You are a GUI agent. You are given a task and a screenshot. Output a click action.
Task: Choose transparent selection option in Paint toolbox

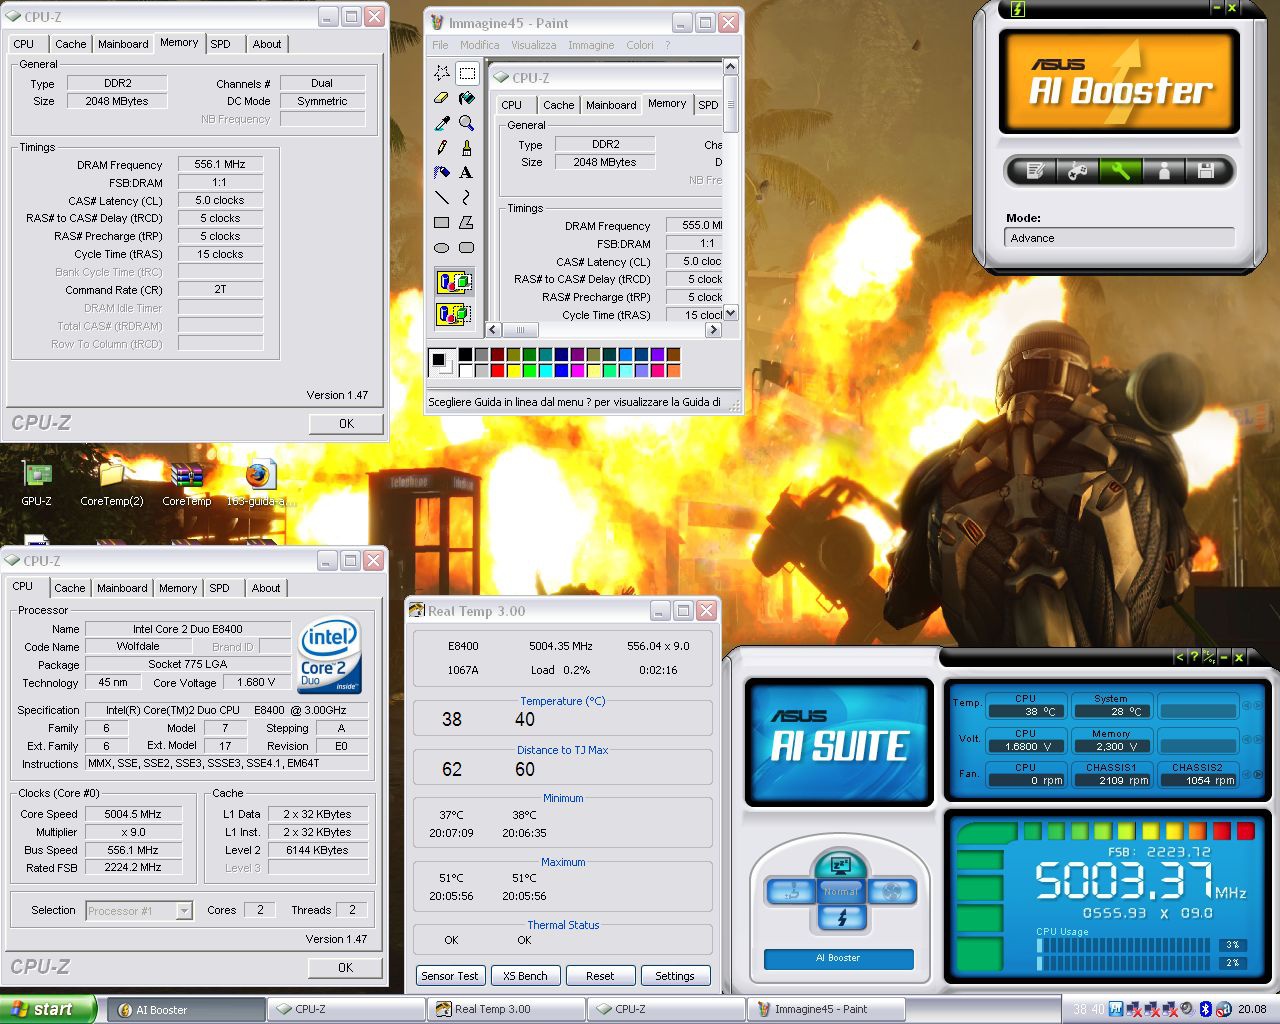click(454, 314)
